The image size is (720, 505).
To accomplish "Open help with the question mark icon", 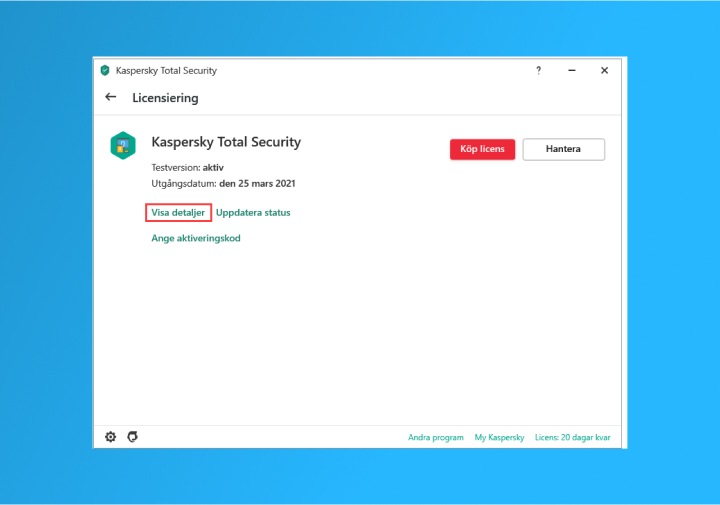I will pyautogui.click(x=538, y=71).
